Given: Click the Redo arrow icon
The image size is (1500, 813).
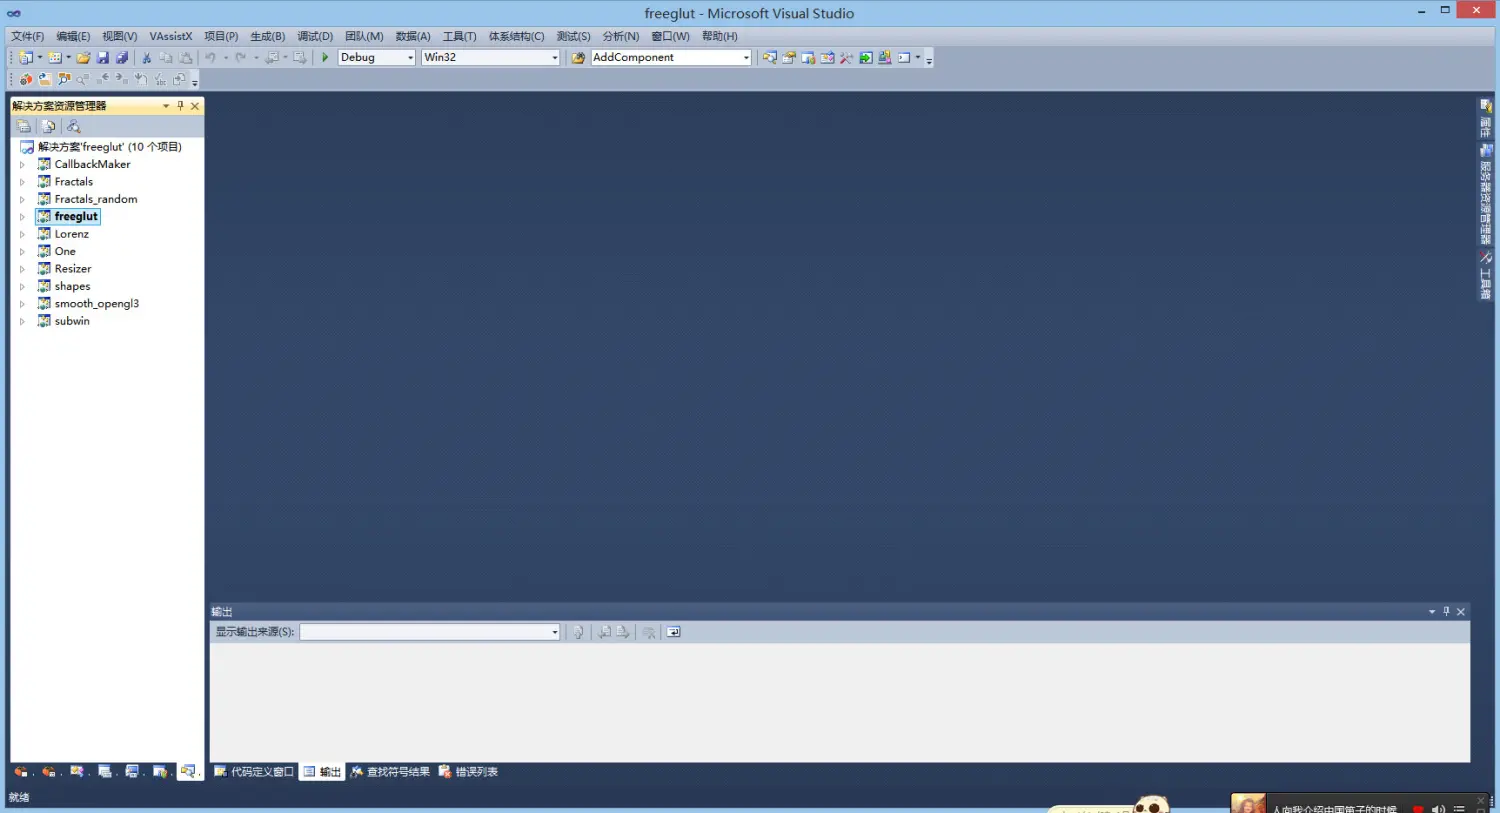Looking at the screenshot, I should pos(240,58).
